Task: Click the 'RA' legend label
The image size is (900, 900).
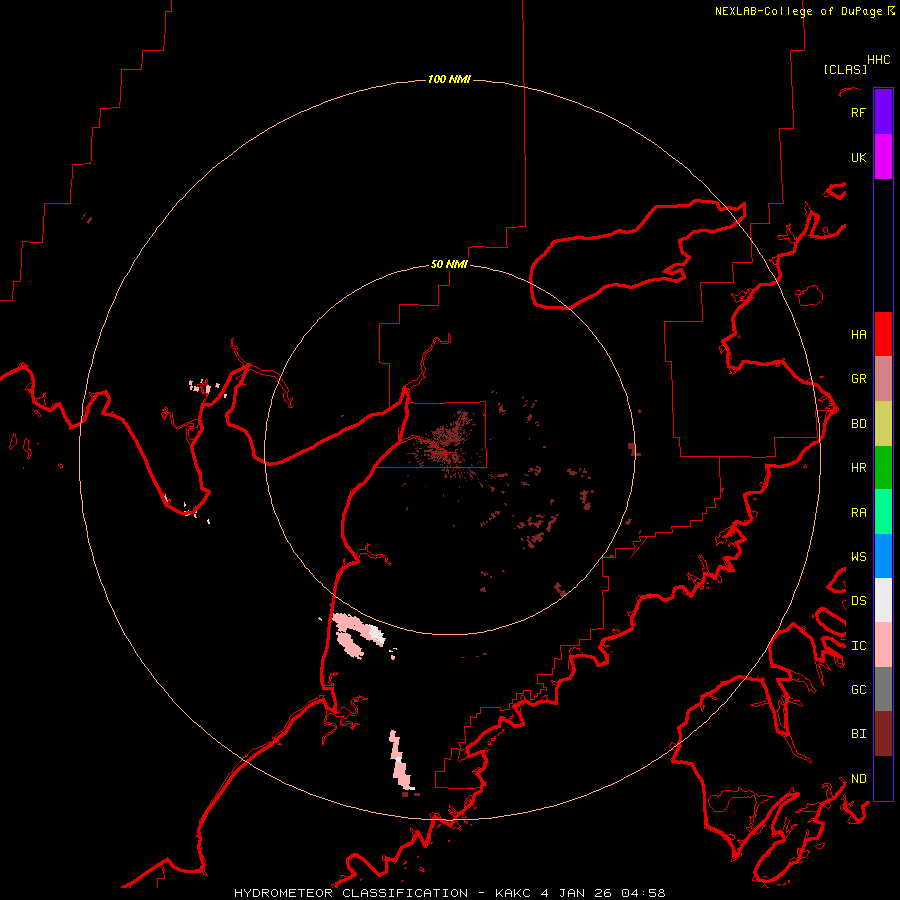Action: (x=858, y=513)
